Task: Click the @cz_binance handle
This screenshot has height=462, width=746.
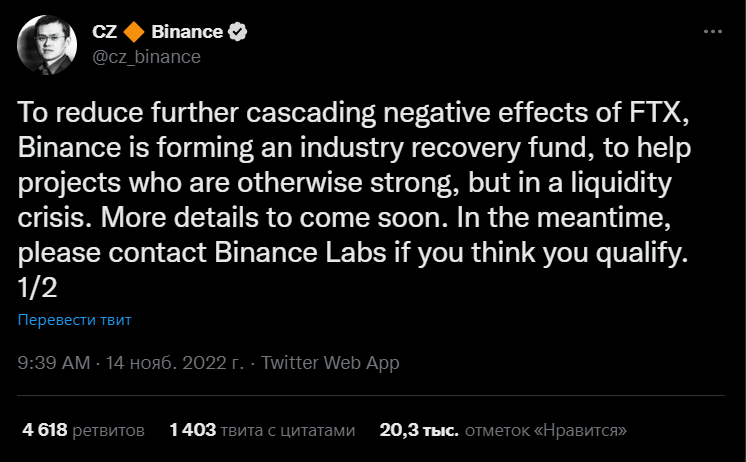Action: pyautogui.click(x=146, y=56)
